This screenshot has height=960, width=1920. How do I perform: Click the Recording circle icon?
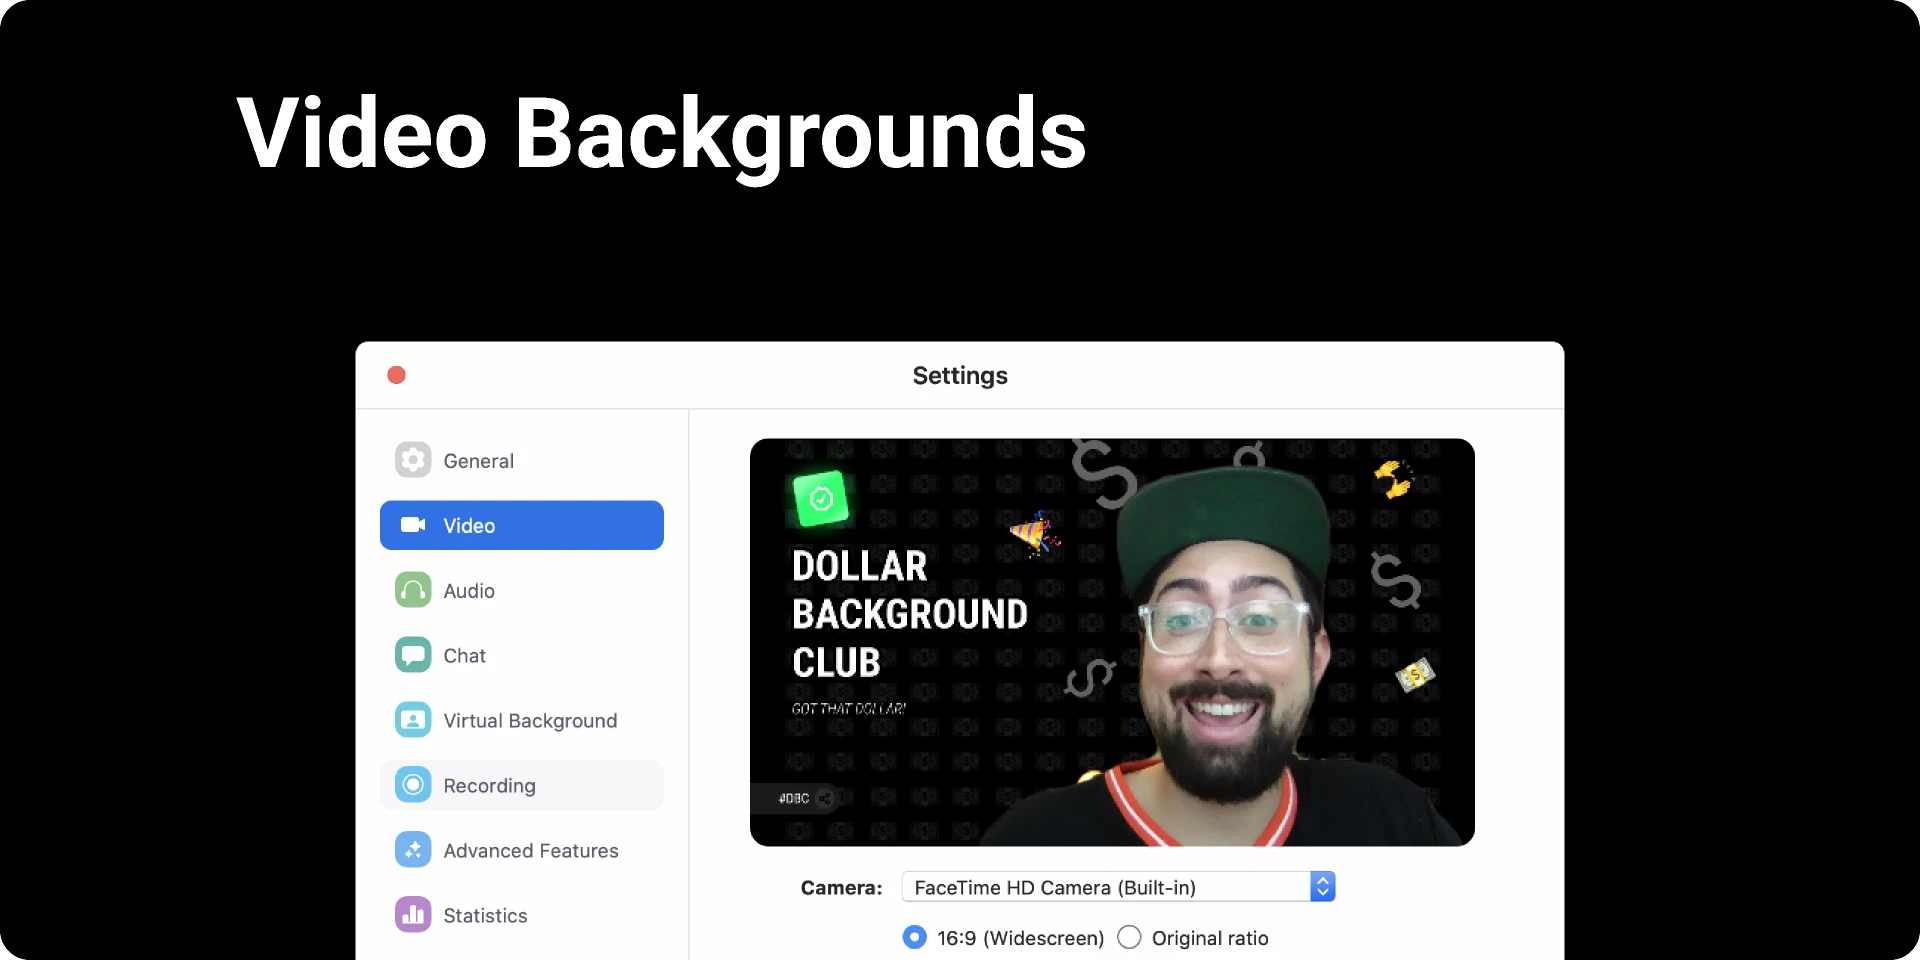[413, 785]
